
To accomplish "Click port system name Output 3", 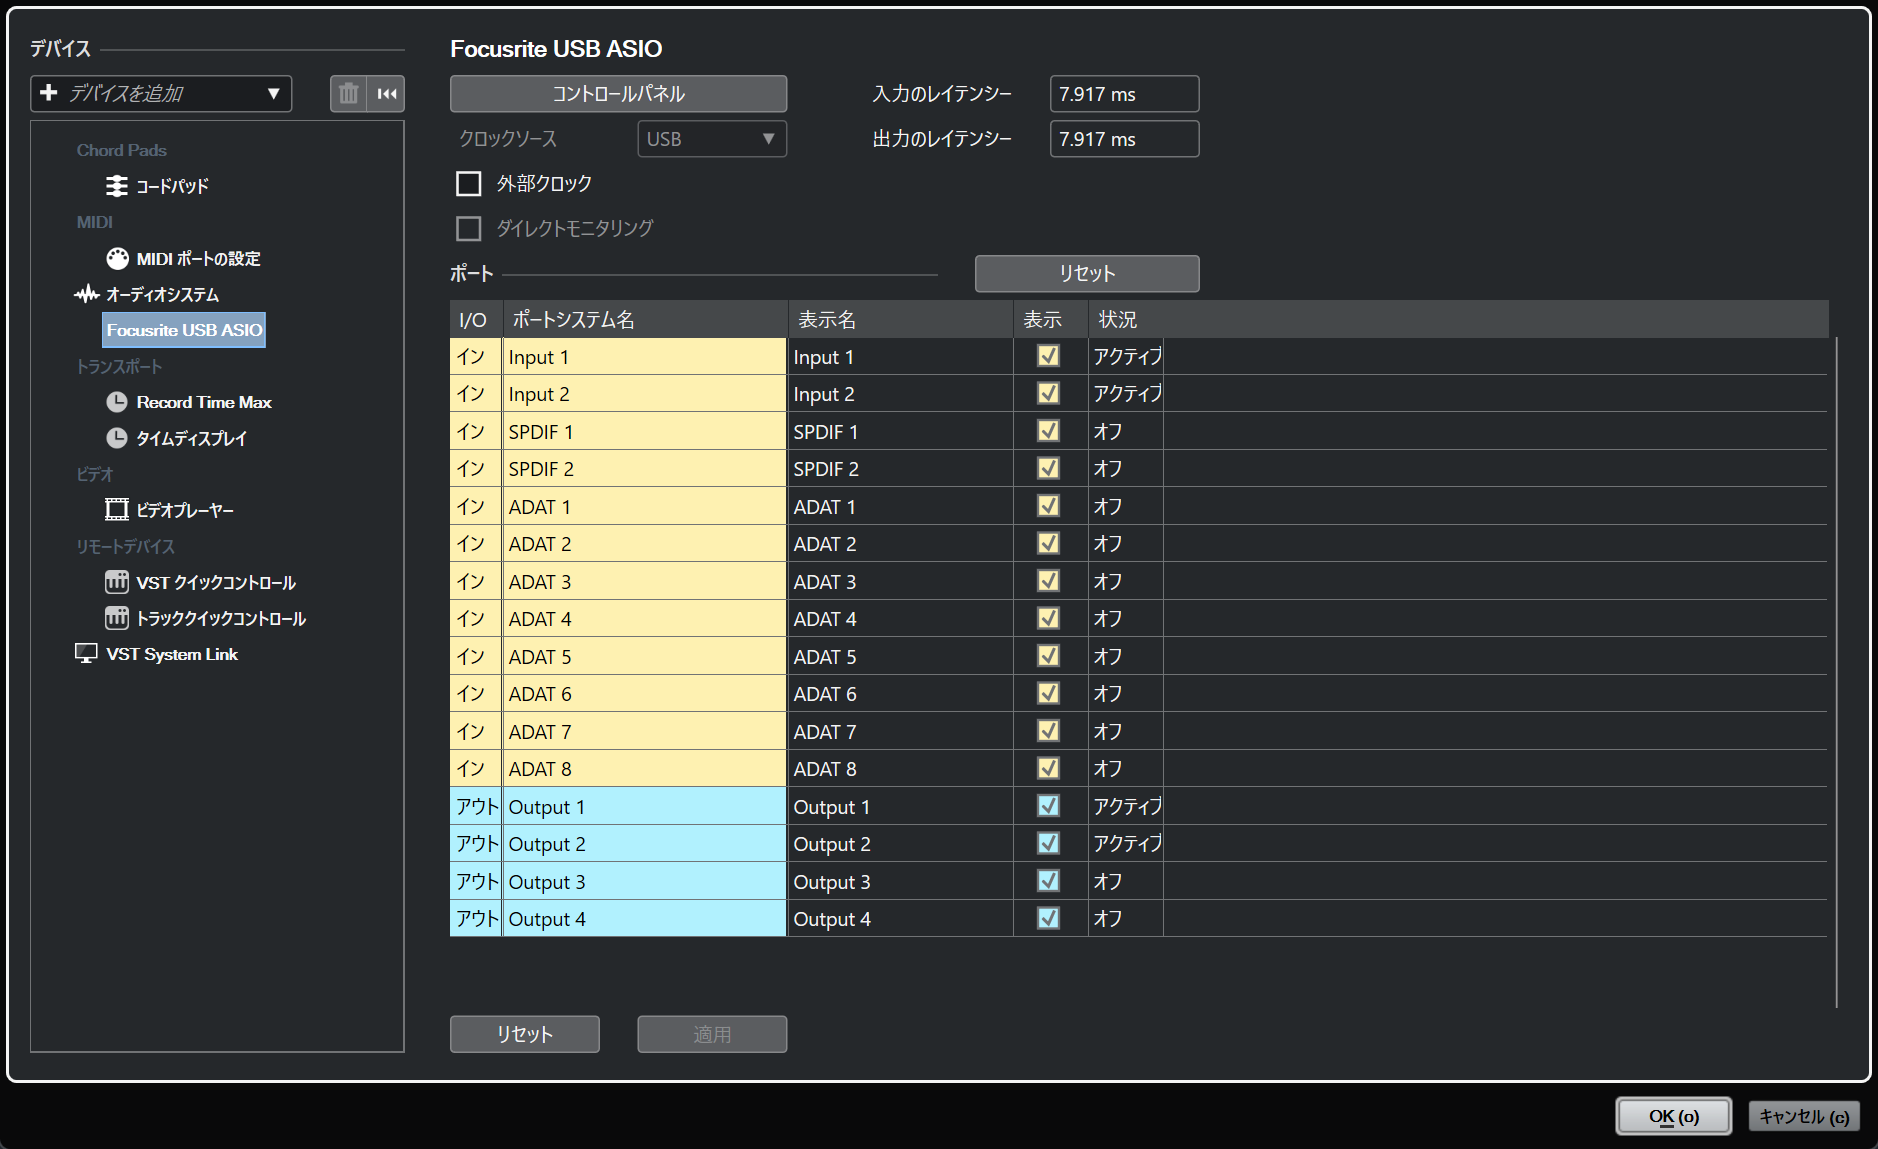I will point(645,882).
